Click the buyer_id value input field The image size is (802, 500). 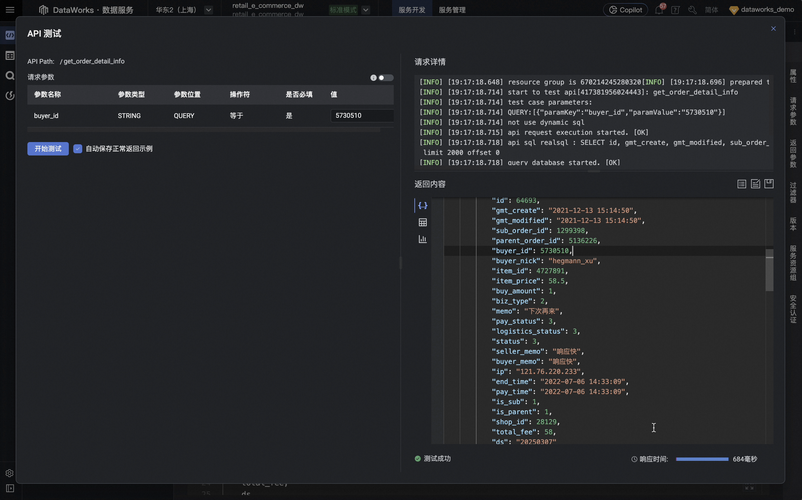(361, 116)
